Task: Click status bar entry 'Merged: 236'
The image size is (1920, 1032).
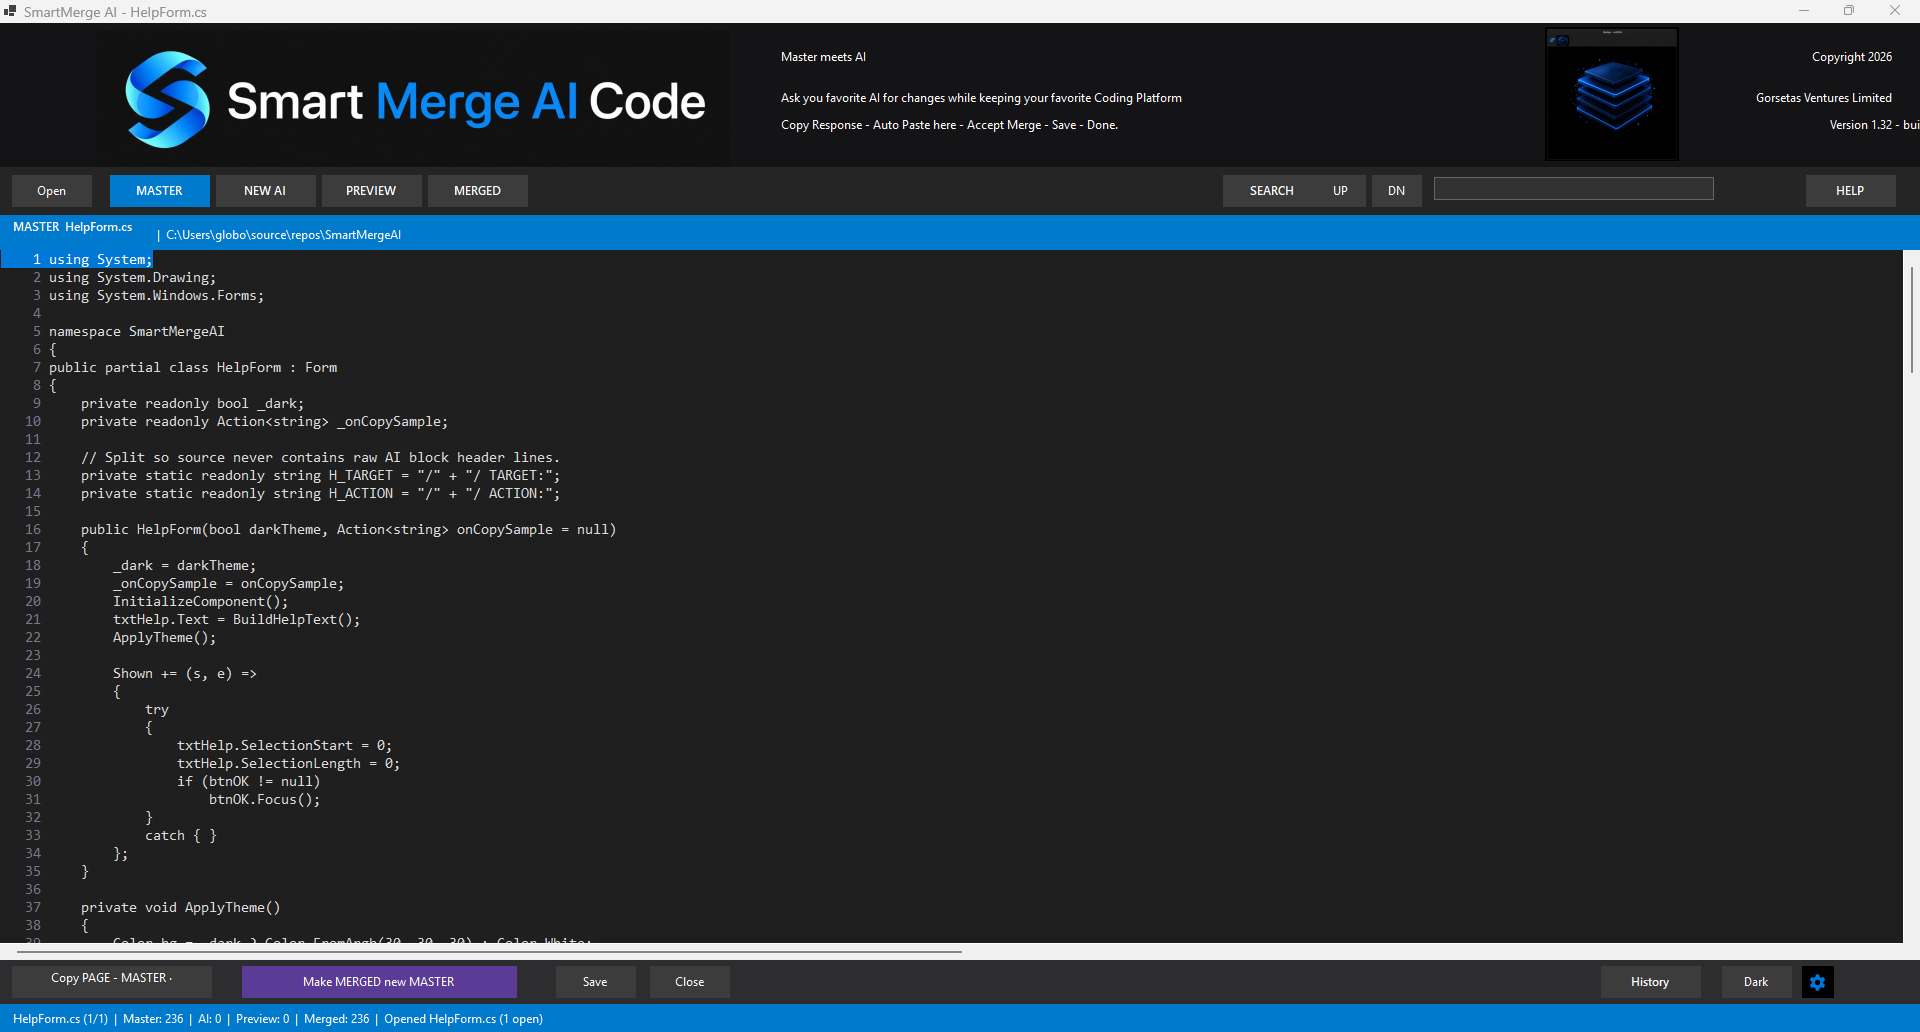Action: point(336,1019)
